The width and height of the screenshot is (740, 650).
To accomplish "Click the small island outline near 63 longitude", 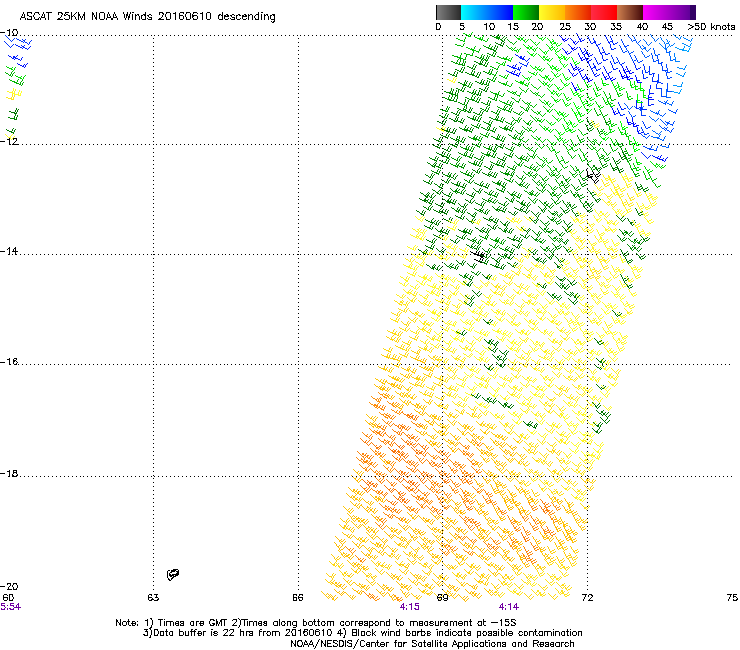I will 173,574.
